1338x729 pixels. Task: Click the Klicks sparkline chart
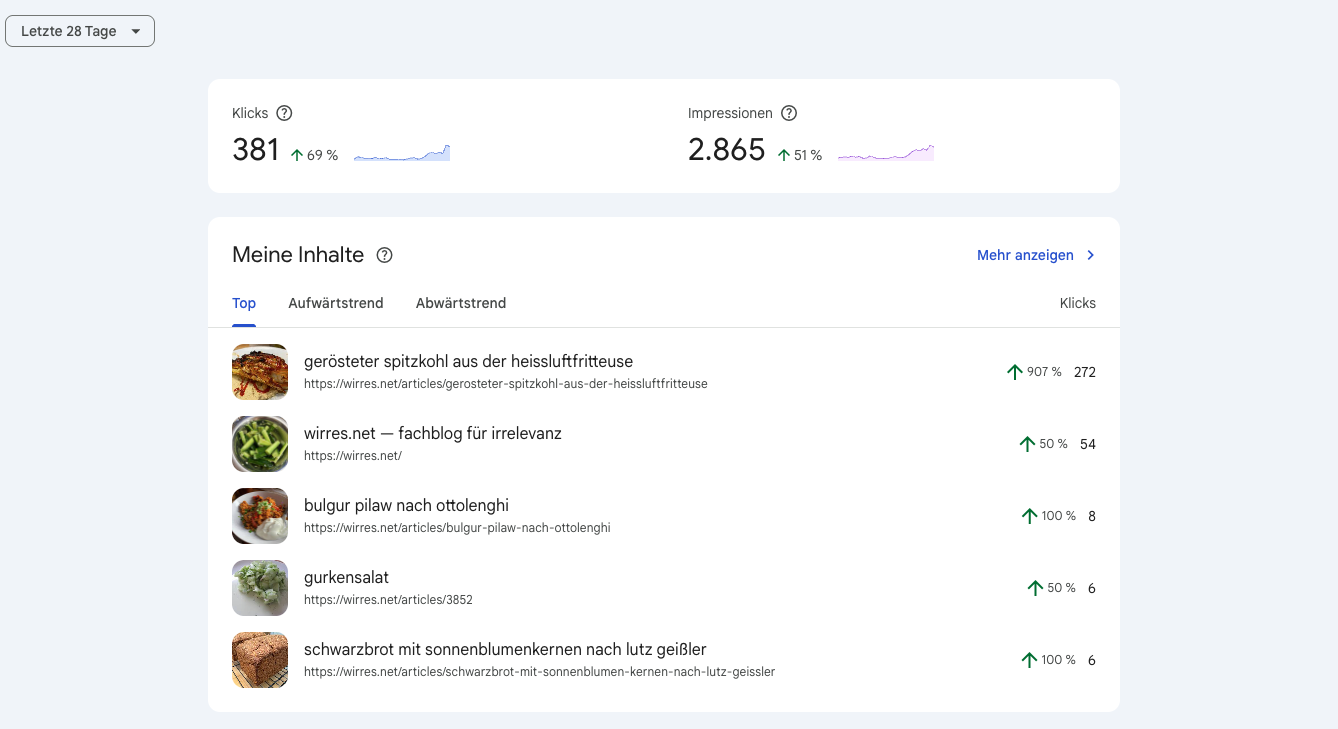[x=402, y=154]
